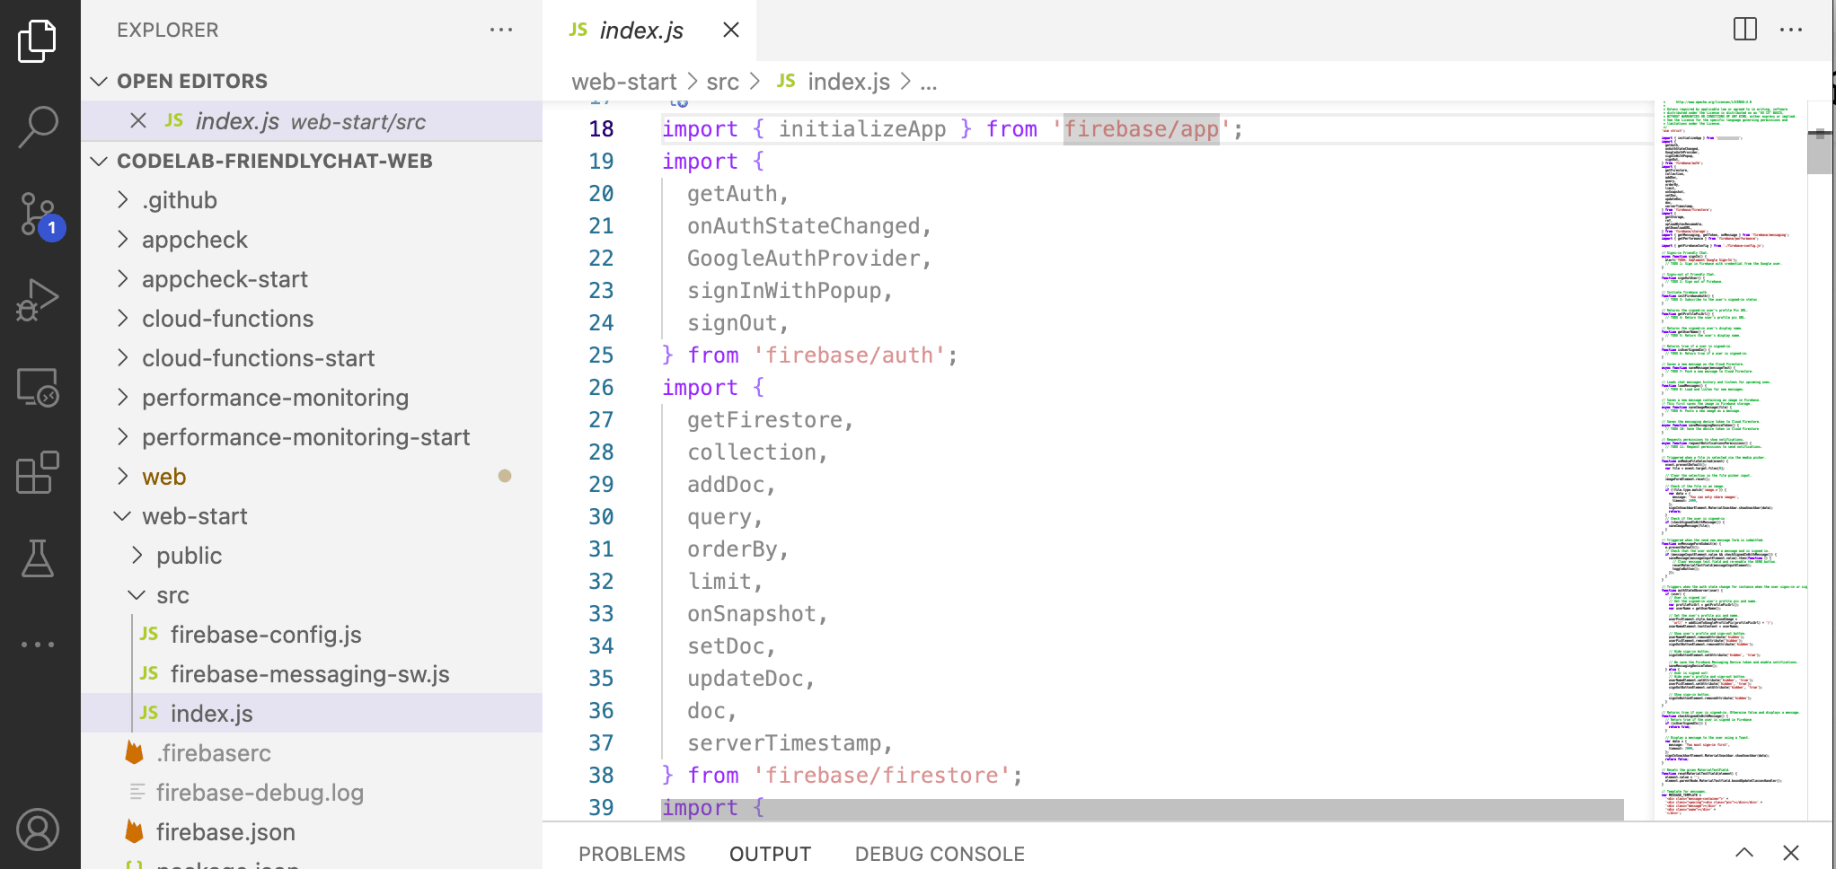Open the Testing flask icon

coord(38,558)
